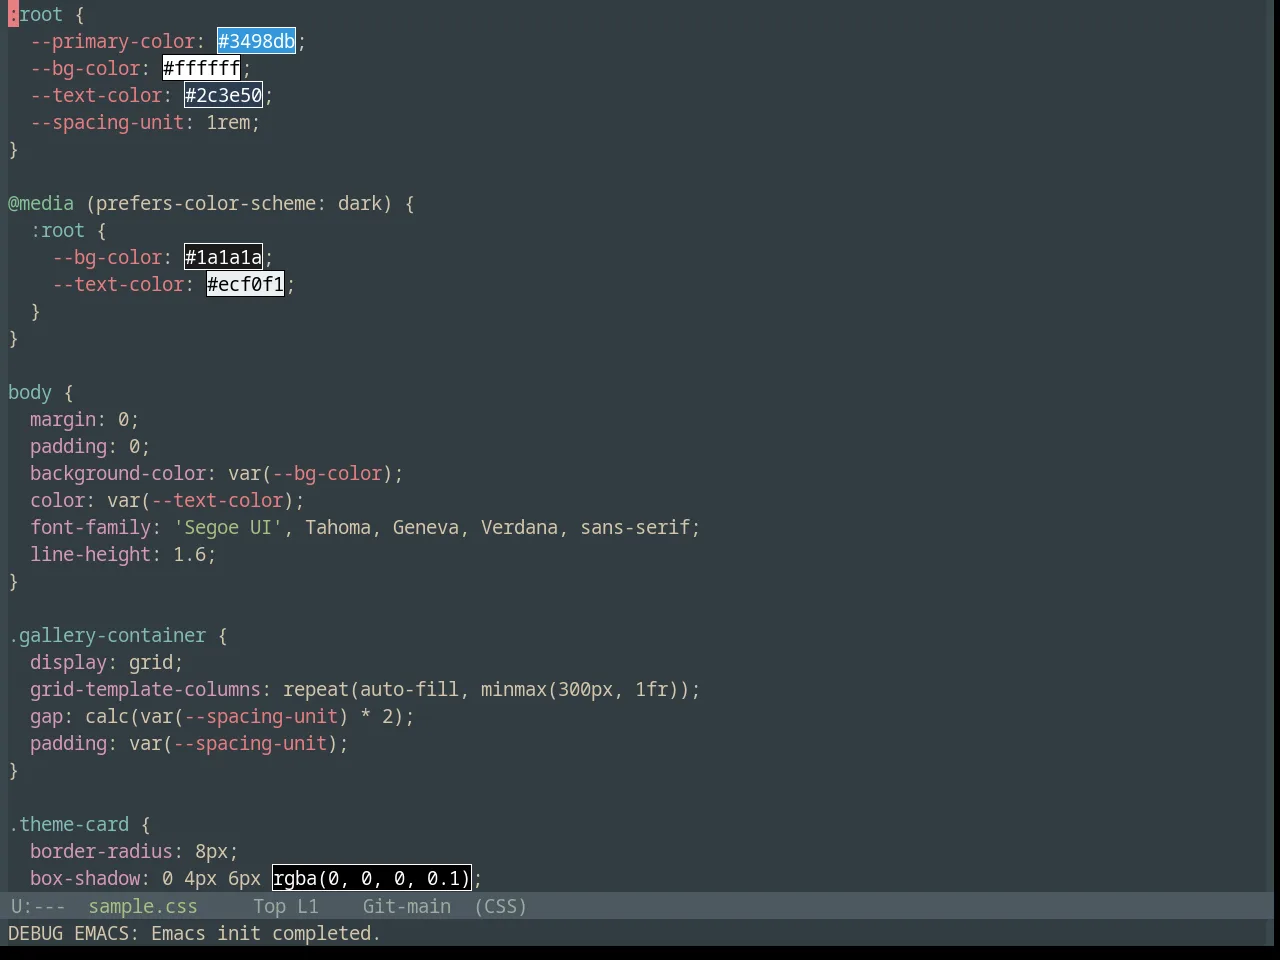Click the '@media' keyword
Image resolution: width=1280 pixels, height=960 pixels.
tap(41, 203)
